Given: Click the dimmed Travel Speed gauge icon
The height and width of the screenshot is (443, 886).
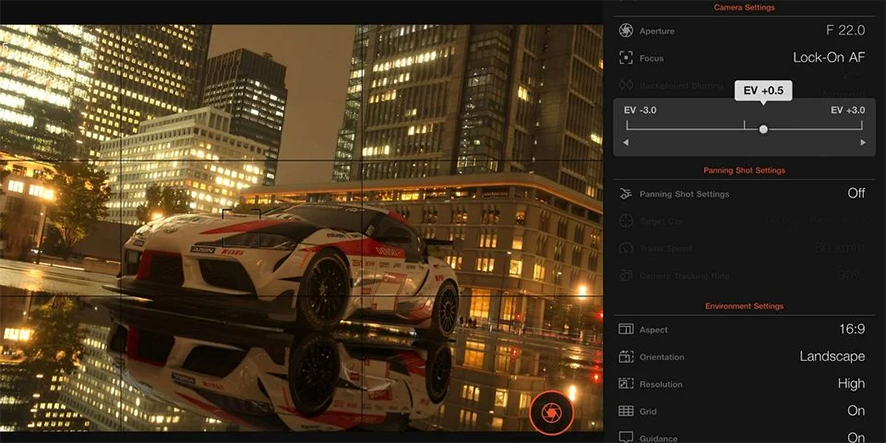Looking at the screenshot, I should pos(626,248).
